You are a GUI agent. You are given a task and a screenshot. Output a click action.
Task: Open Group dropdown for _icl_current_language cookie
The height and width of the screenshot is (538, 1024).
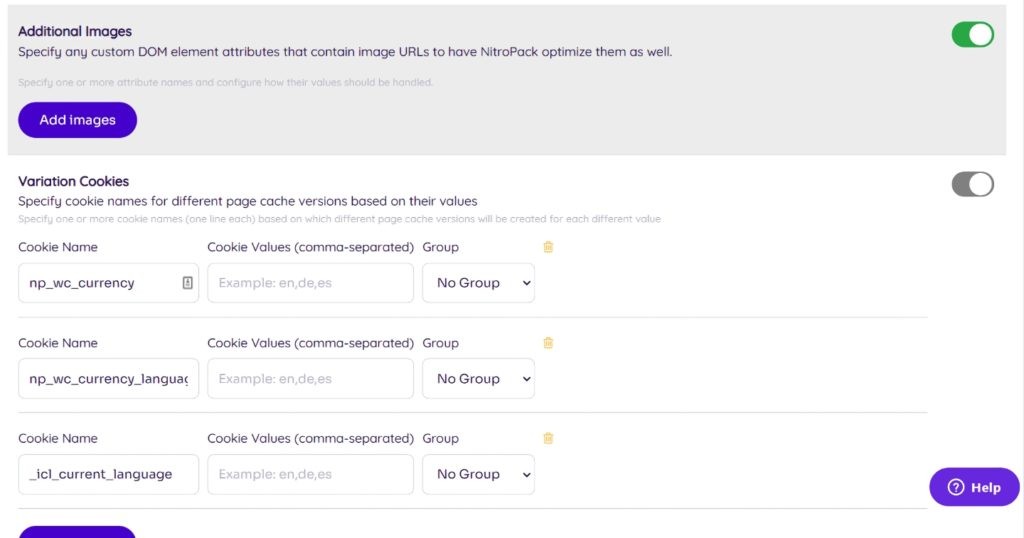click(x=478, y=474)
